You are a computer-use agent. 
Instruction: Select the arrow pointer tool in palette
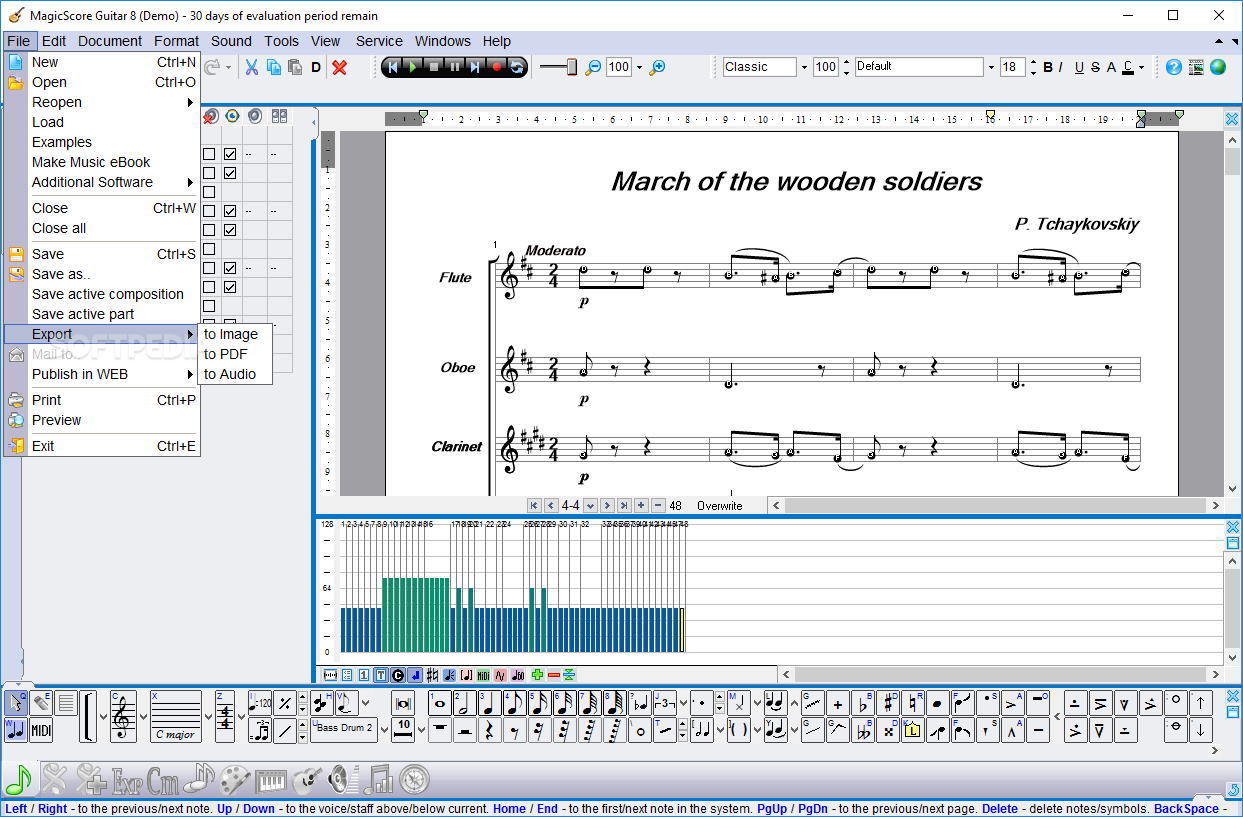pyautogui.click(x=16, y=703)
